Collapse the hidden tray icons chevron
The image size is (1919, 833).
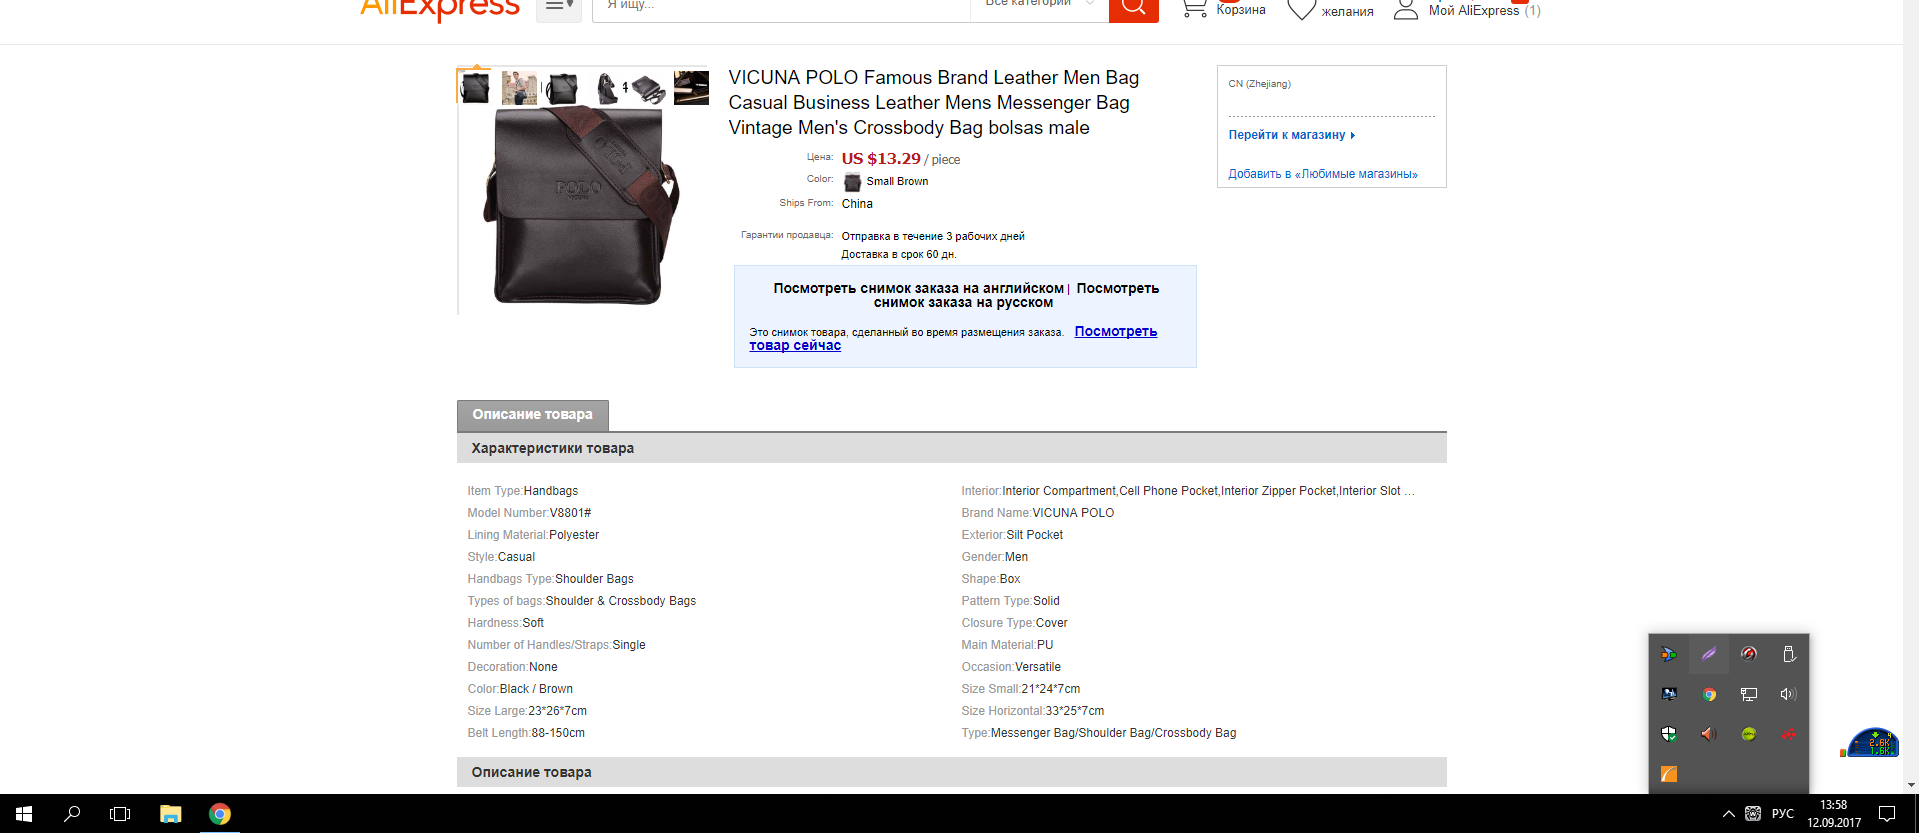pyautogui.click(x=1728, y=814)
